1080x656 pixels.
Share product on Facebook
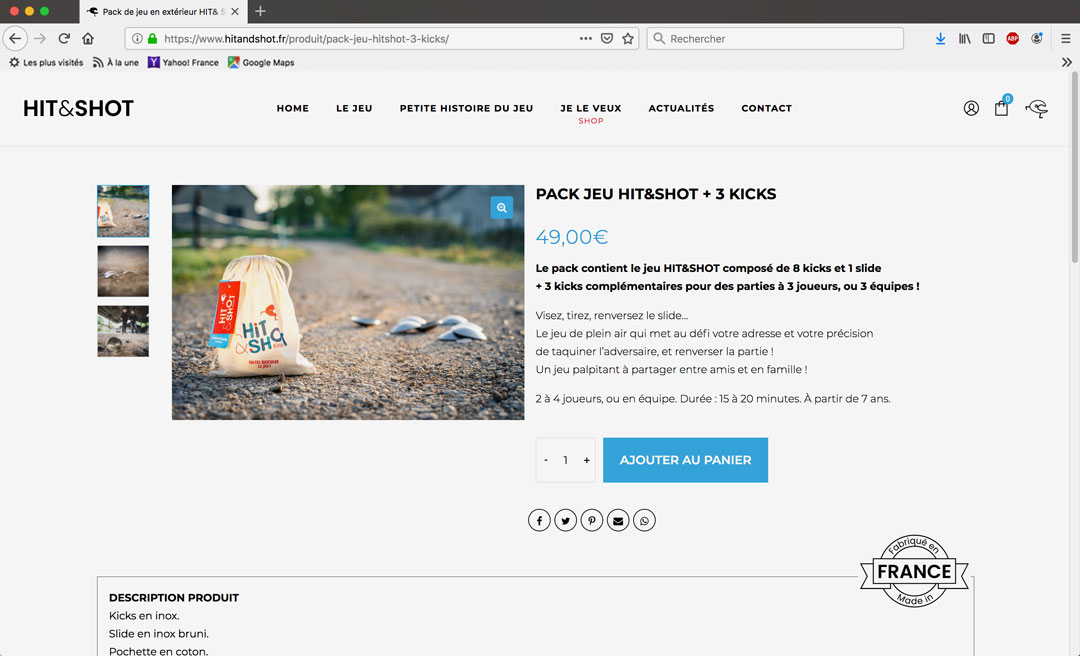[539, 520]
